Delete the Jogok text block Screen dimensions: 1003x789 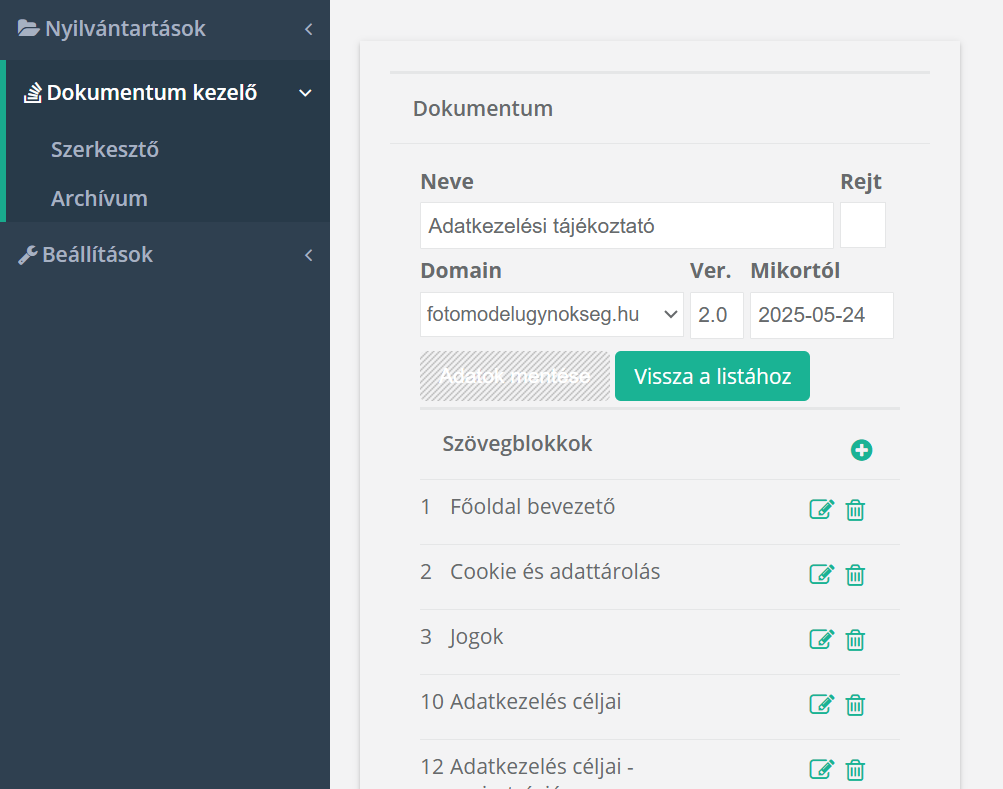coord(855,639)
